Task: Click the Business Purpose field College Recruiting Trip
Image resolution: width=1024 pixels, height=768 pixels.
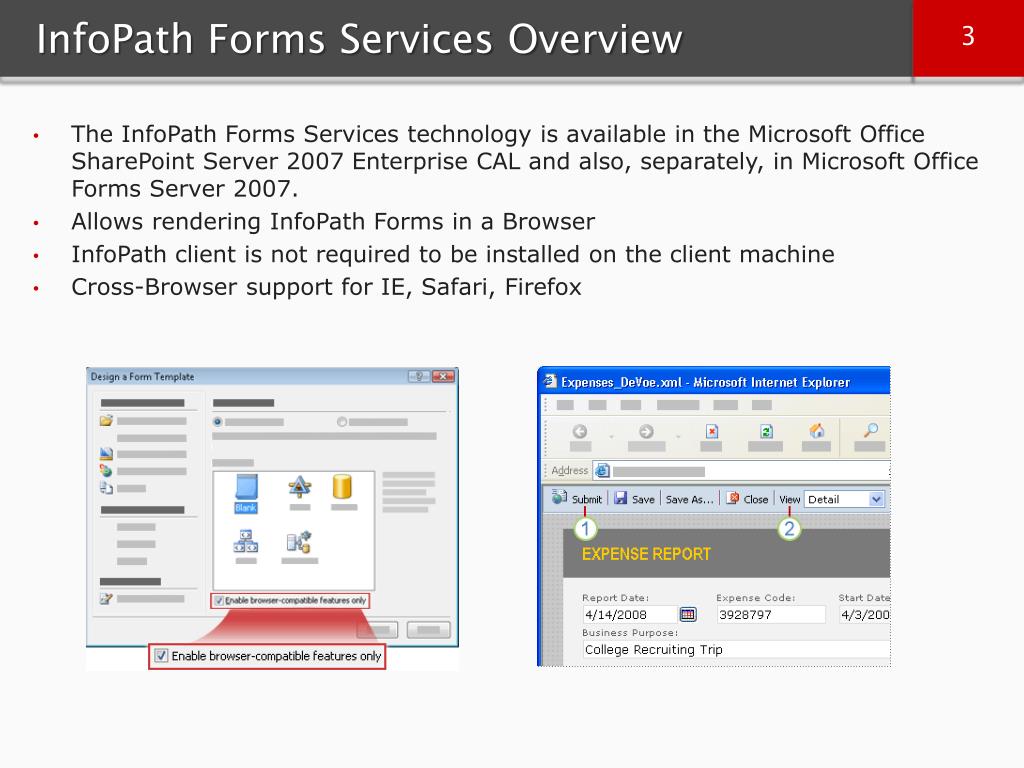Action: click(736, 650)
